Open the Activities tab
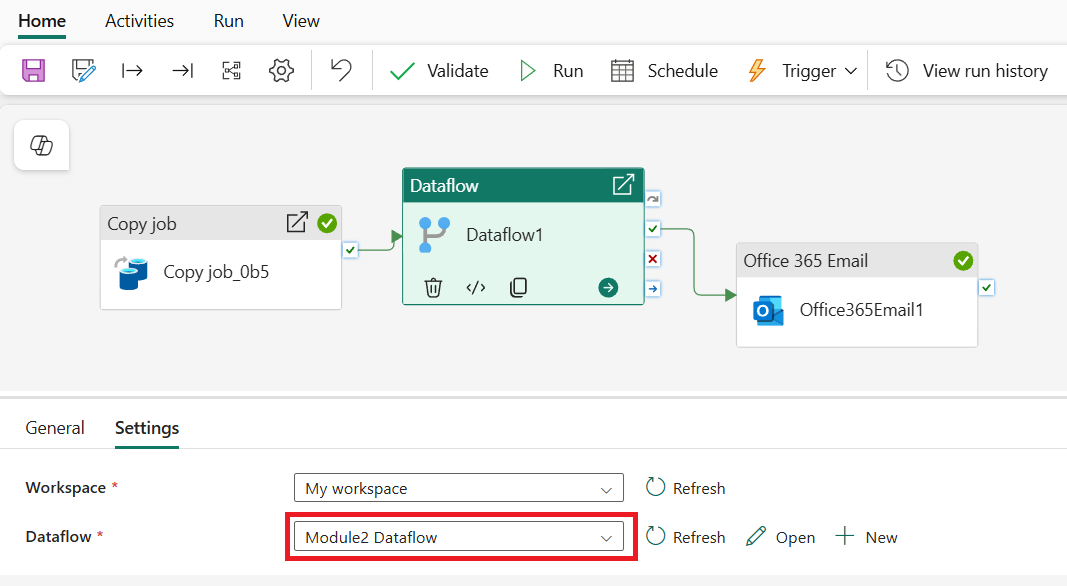 (139, 21)
